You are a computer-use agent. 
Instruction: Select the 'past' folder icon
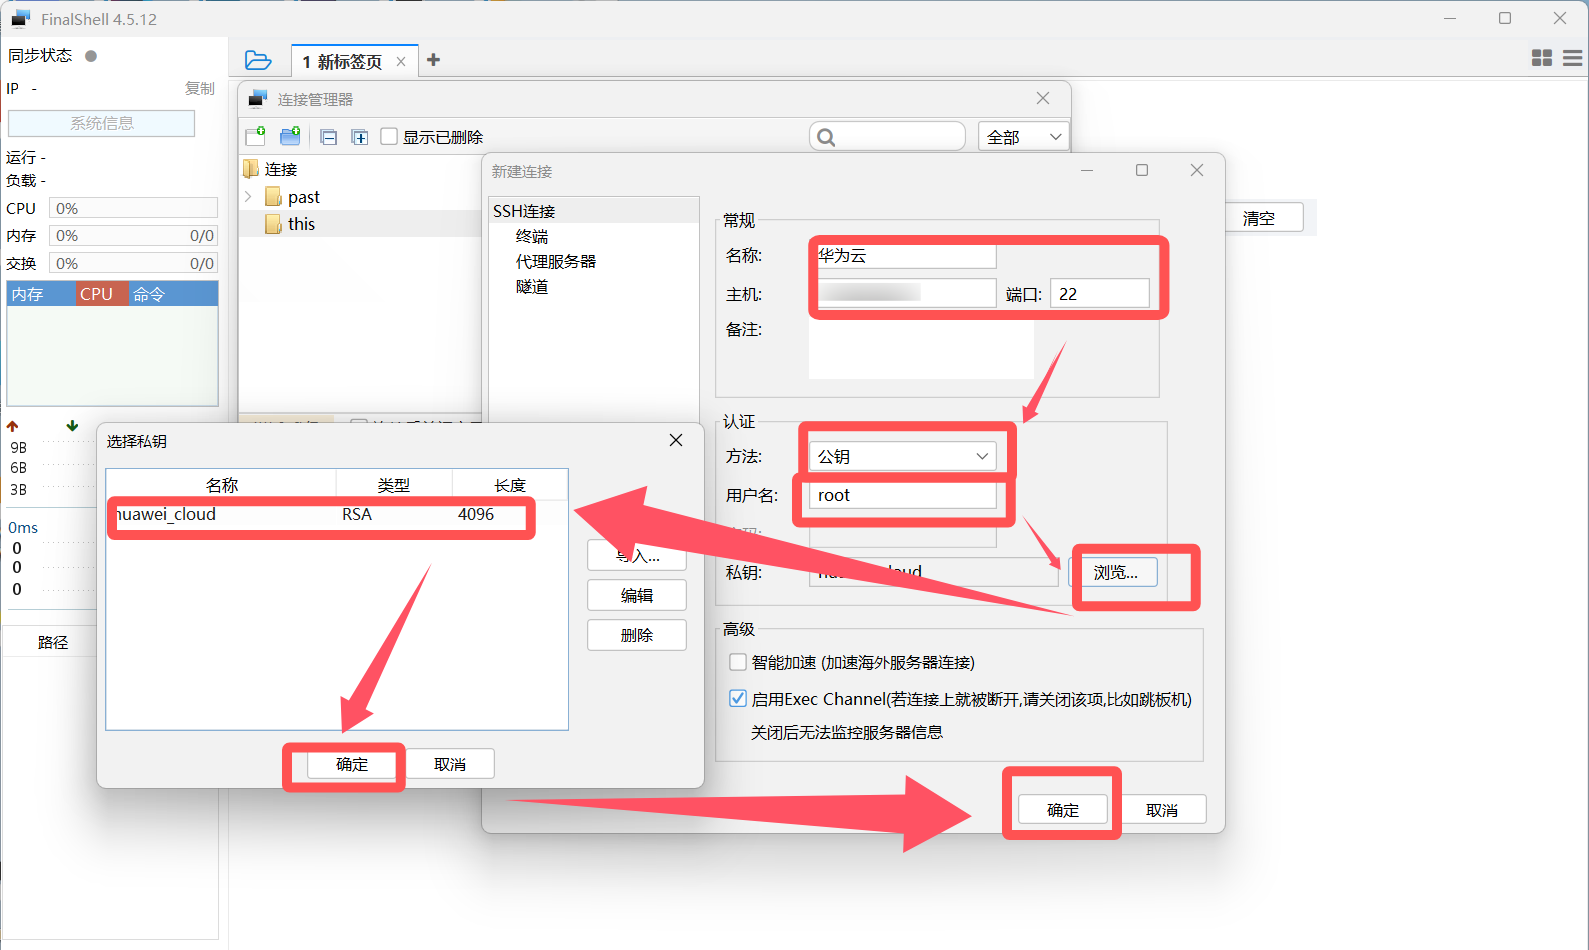[273, 197]
